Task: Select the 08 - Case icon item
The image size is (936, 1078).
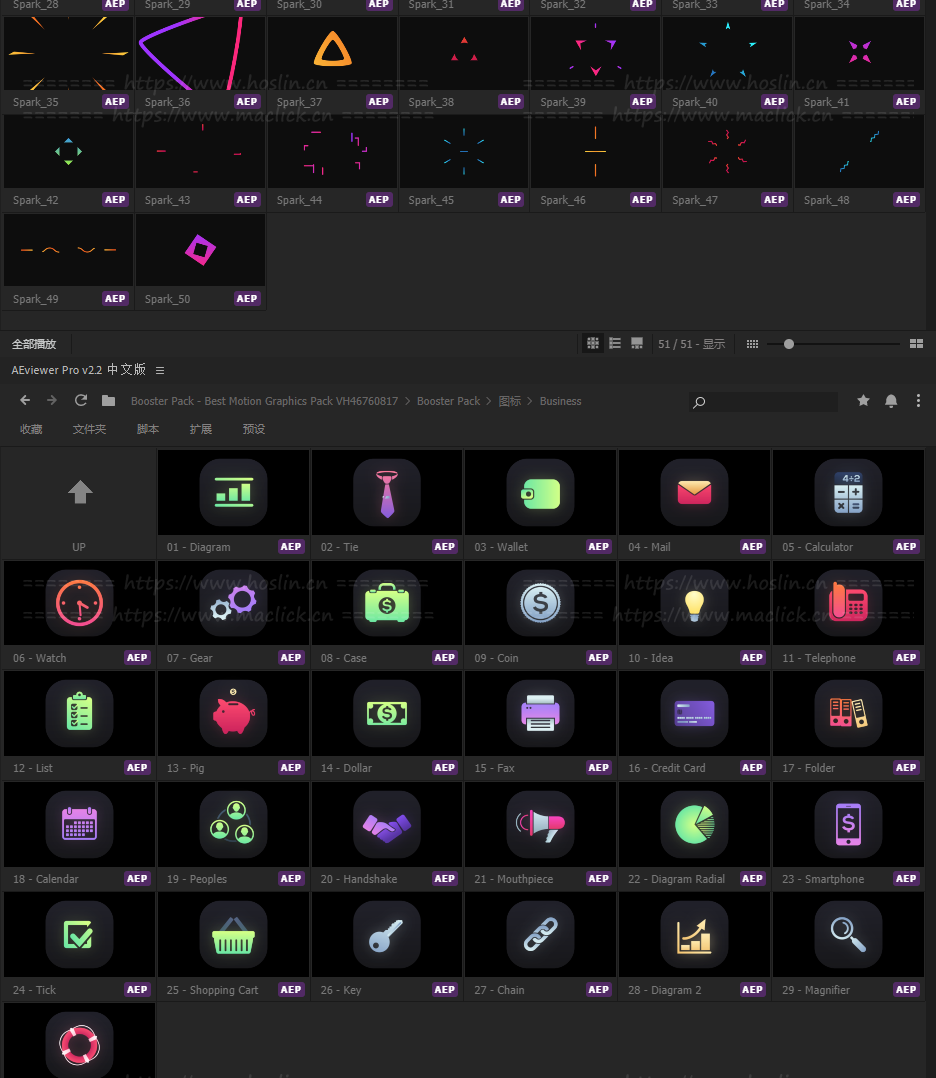Action: [x=387, y=614]
